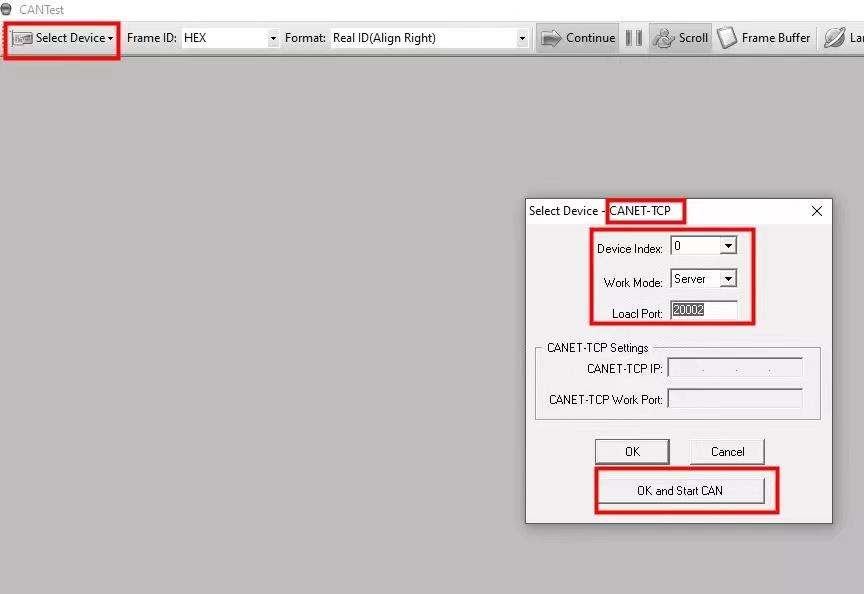The image size is (864, 594).
Task: Click the OK and Start CAN button
Action: pos(681,490)
